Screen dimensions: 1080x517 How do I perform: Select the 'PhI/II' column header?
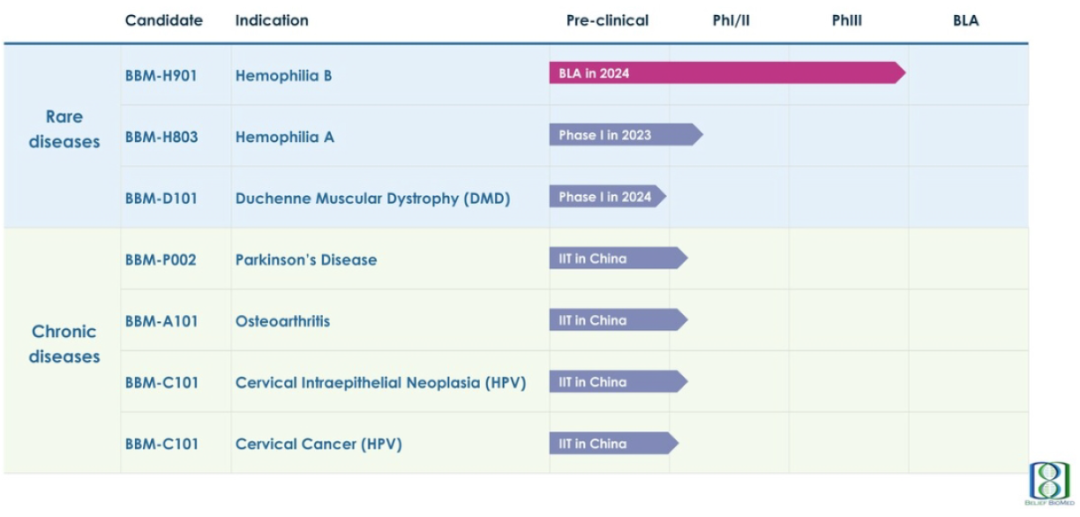(731, 20)
